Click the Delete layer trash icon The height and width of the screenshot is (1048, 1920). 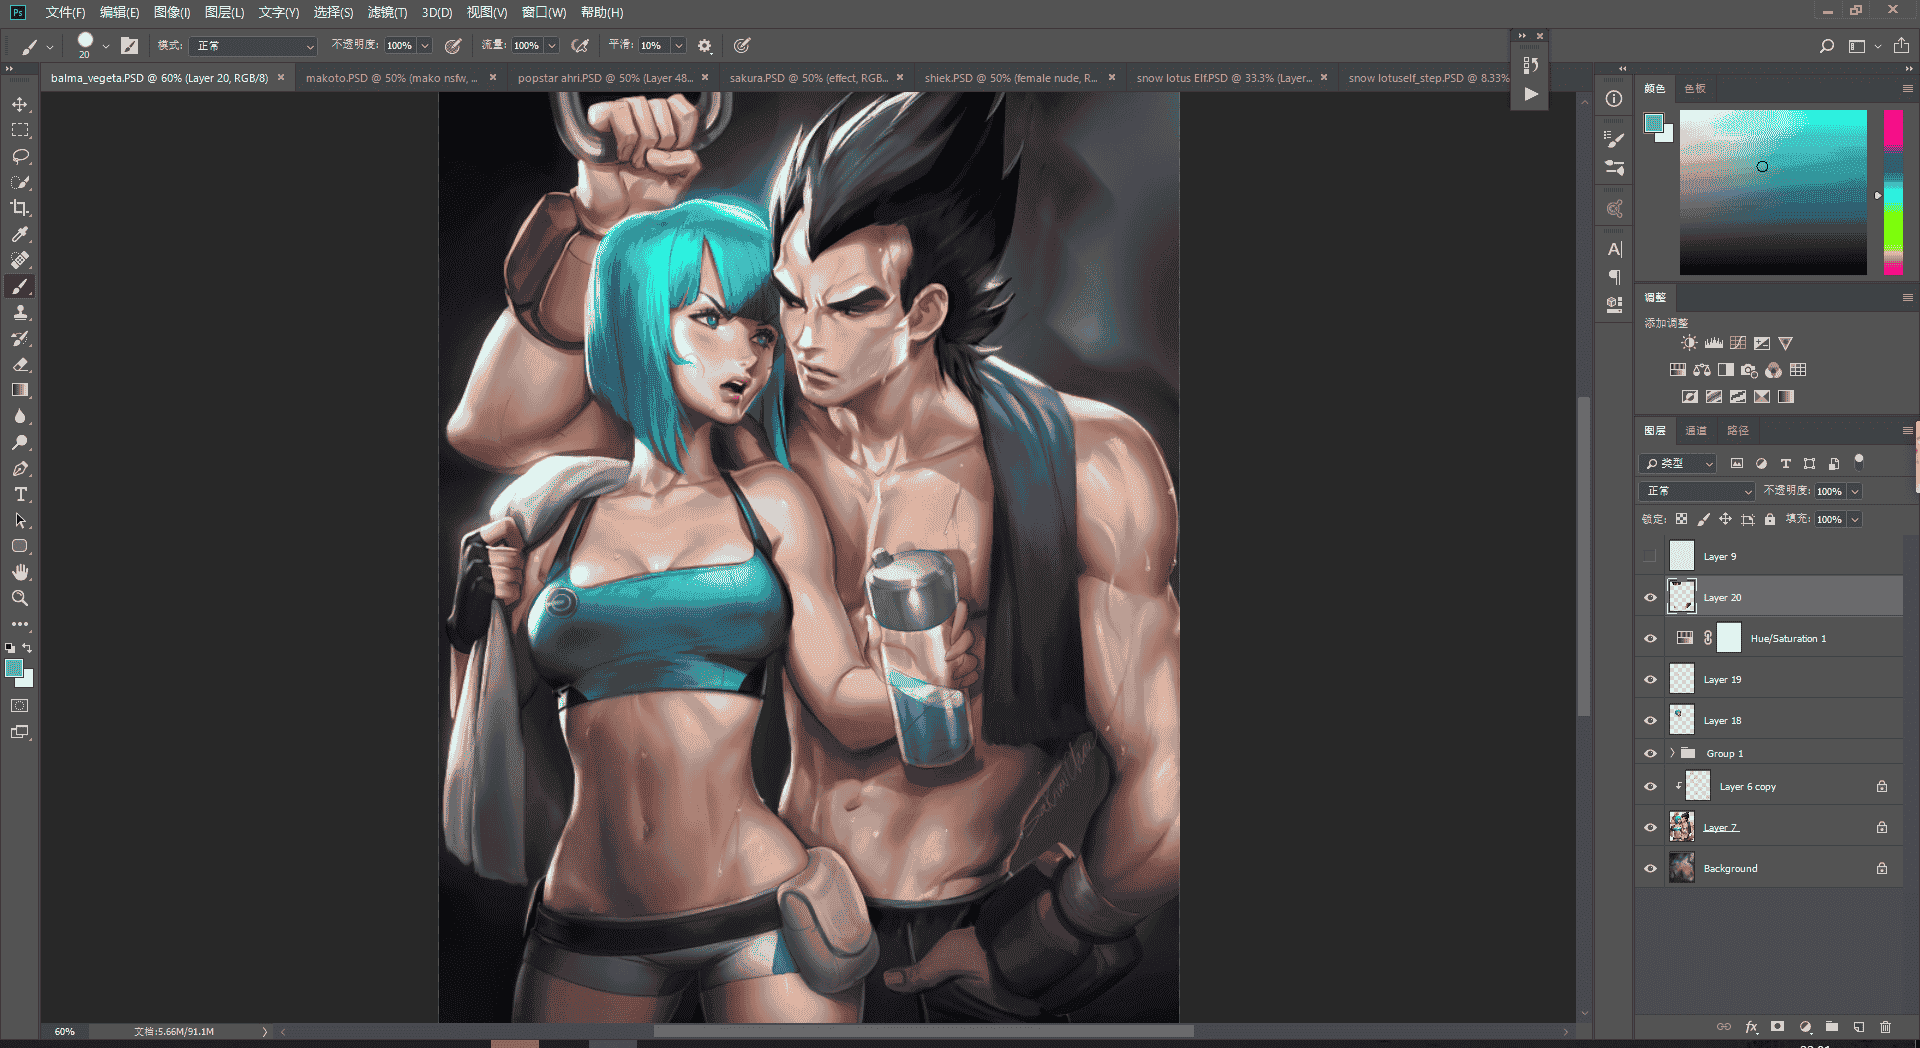coord(1885,1027)
